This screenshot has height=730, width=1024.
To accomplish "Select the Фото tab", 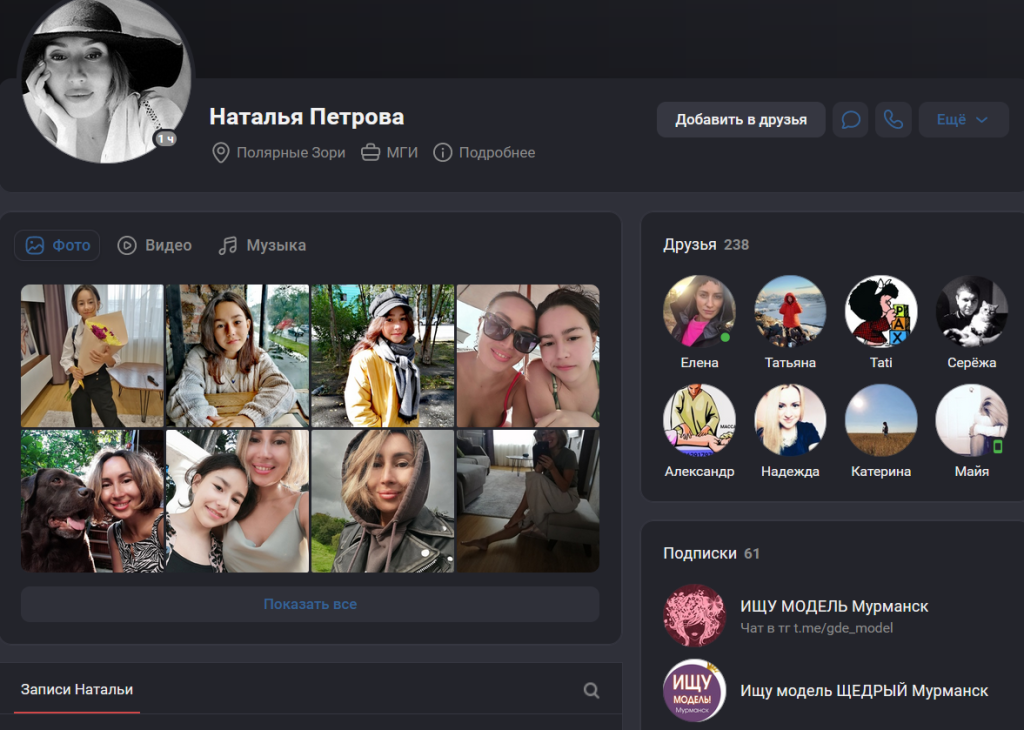I will (57, 246).
